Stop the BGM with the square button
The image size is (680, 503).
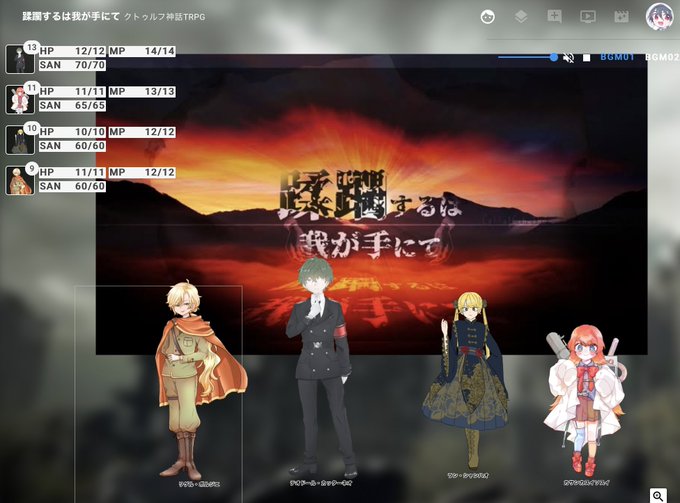pos(586,58)
